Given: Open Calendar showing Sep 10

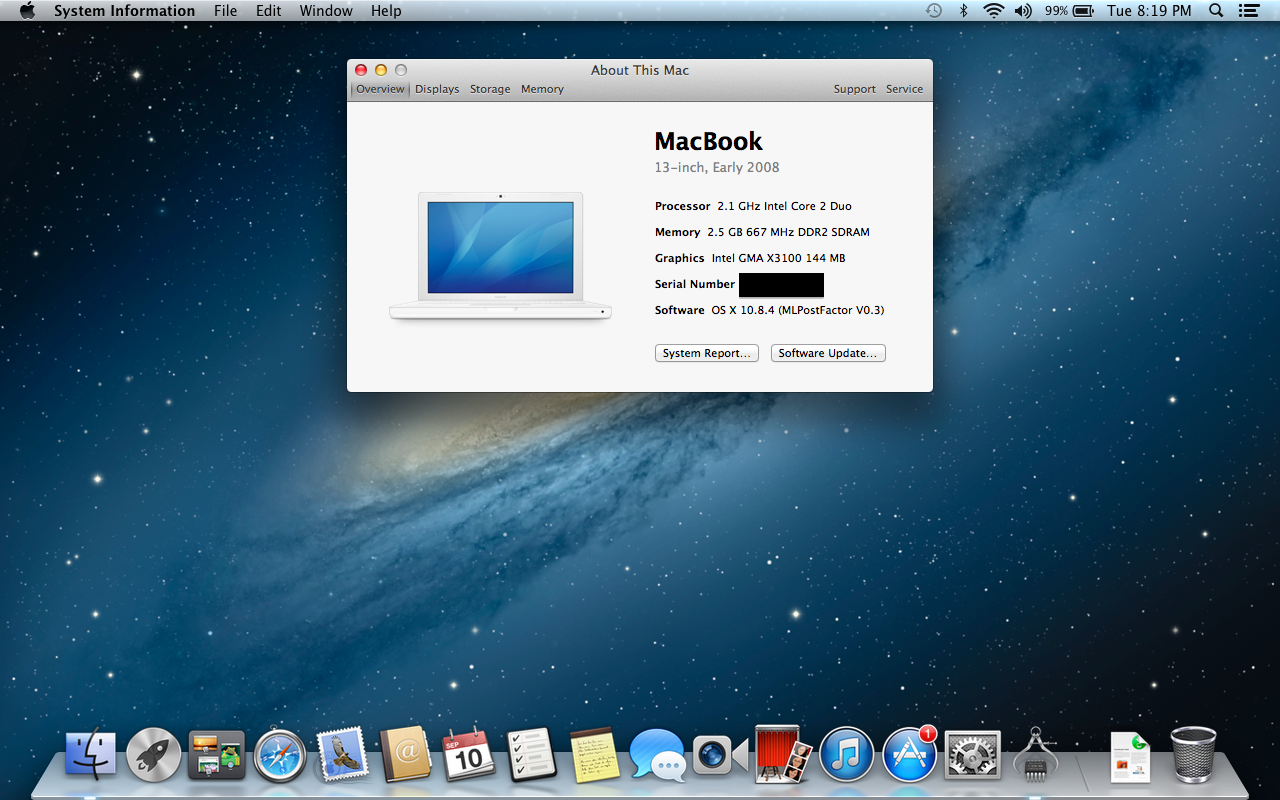Looking at the screenshot, I should click(469, 755).
